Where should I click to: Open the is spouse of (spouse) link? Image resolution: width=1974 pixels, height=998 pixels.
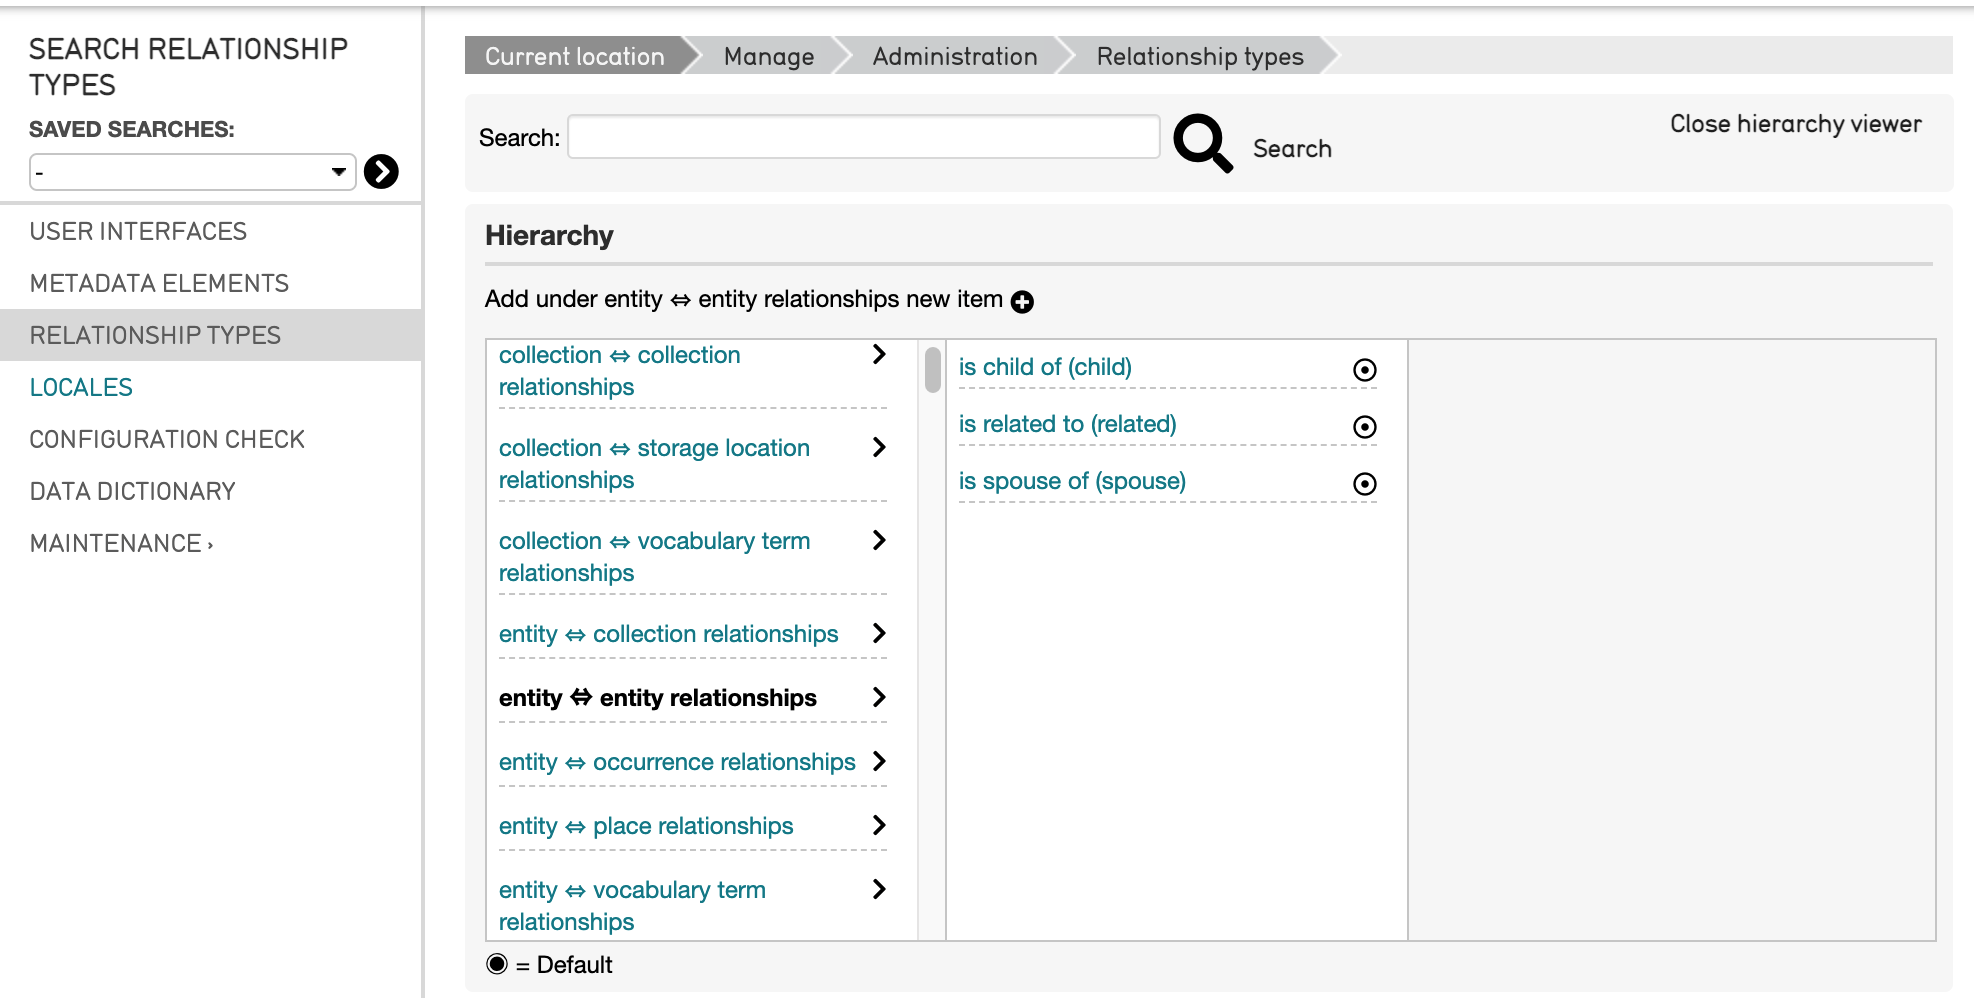point(1071,482)
